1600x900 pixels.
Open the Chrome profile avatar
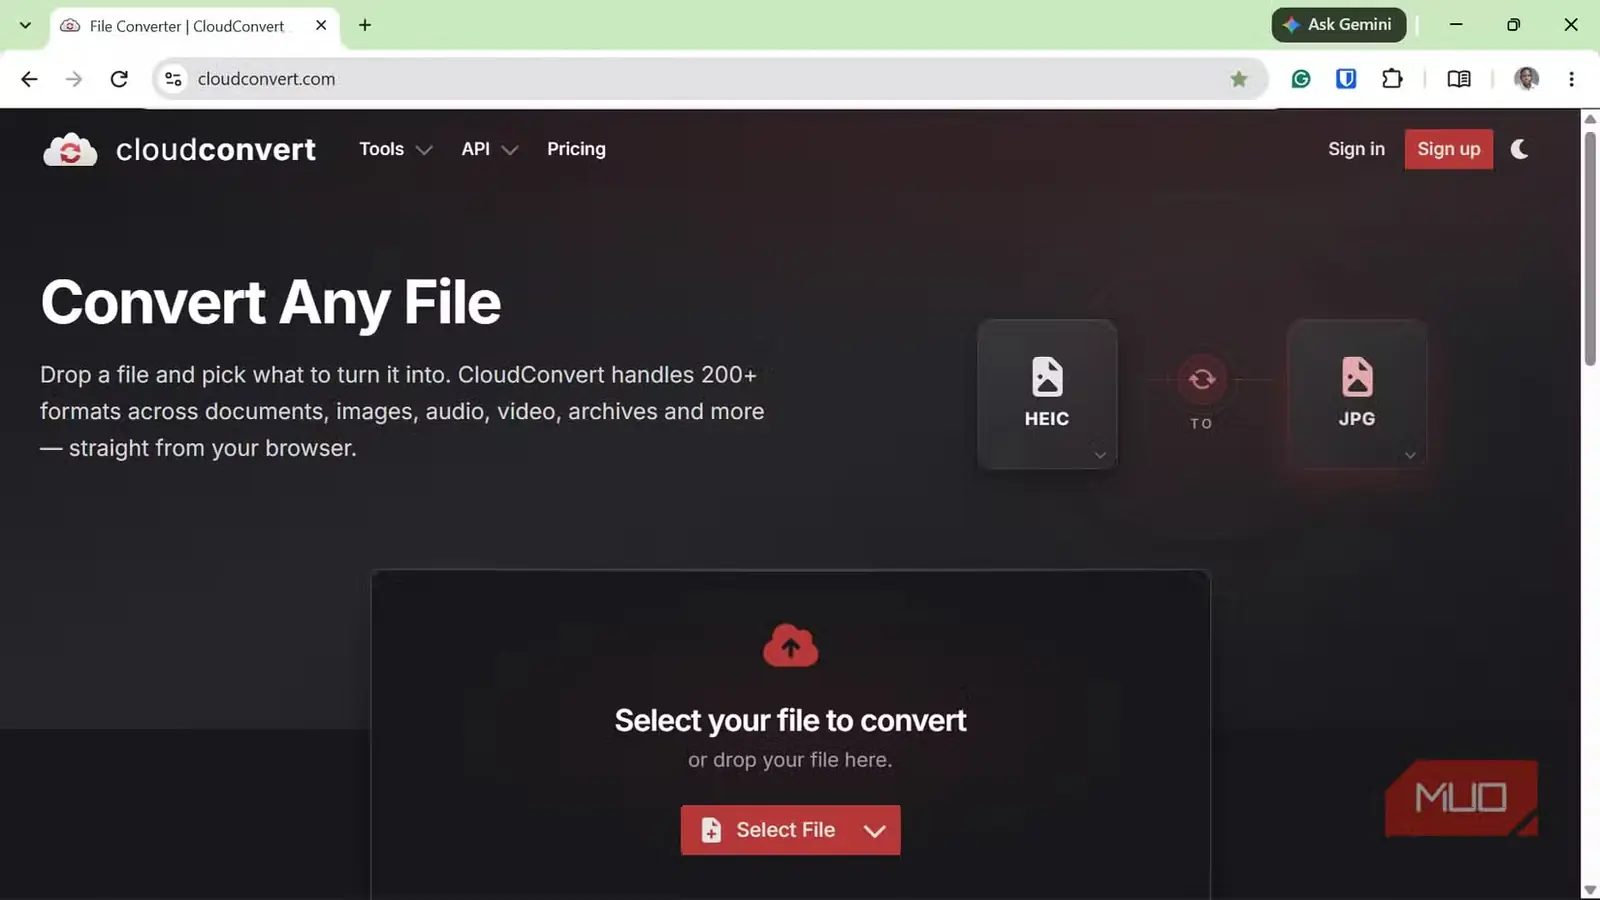click(x=1526, y=79)
